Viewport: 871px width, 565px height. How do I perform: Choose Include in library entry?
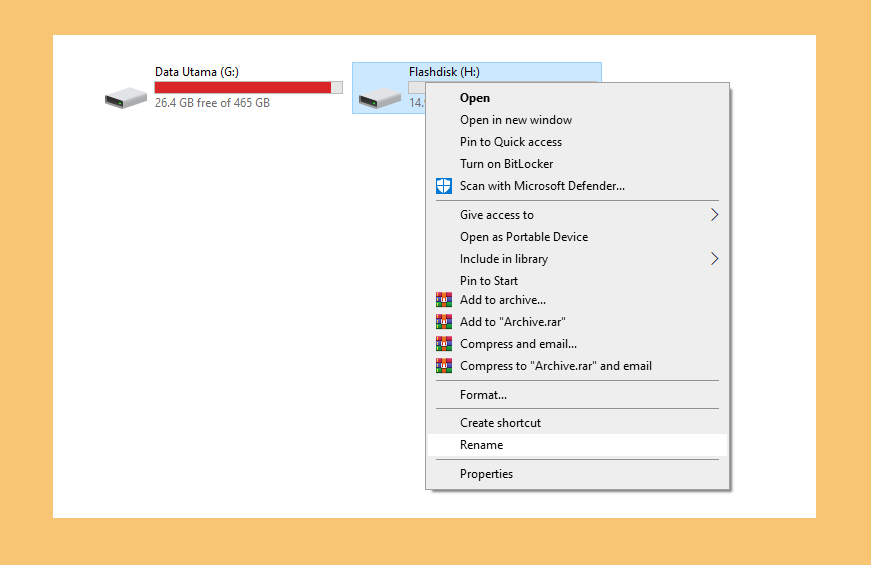[577, 259]
